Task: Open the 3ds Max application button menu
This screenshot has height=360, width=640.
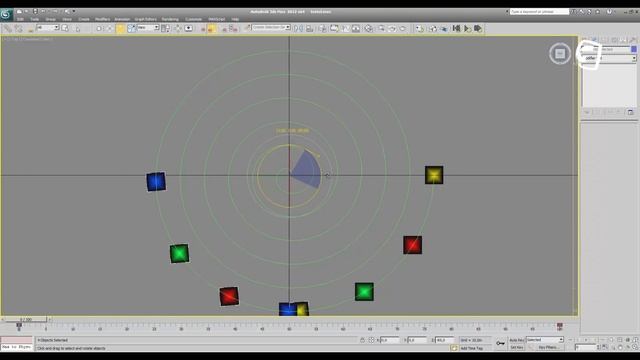Action: coord(6,15)
